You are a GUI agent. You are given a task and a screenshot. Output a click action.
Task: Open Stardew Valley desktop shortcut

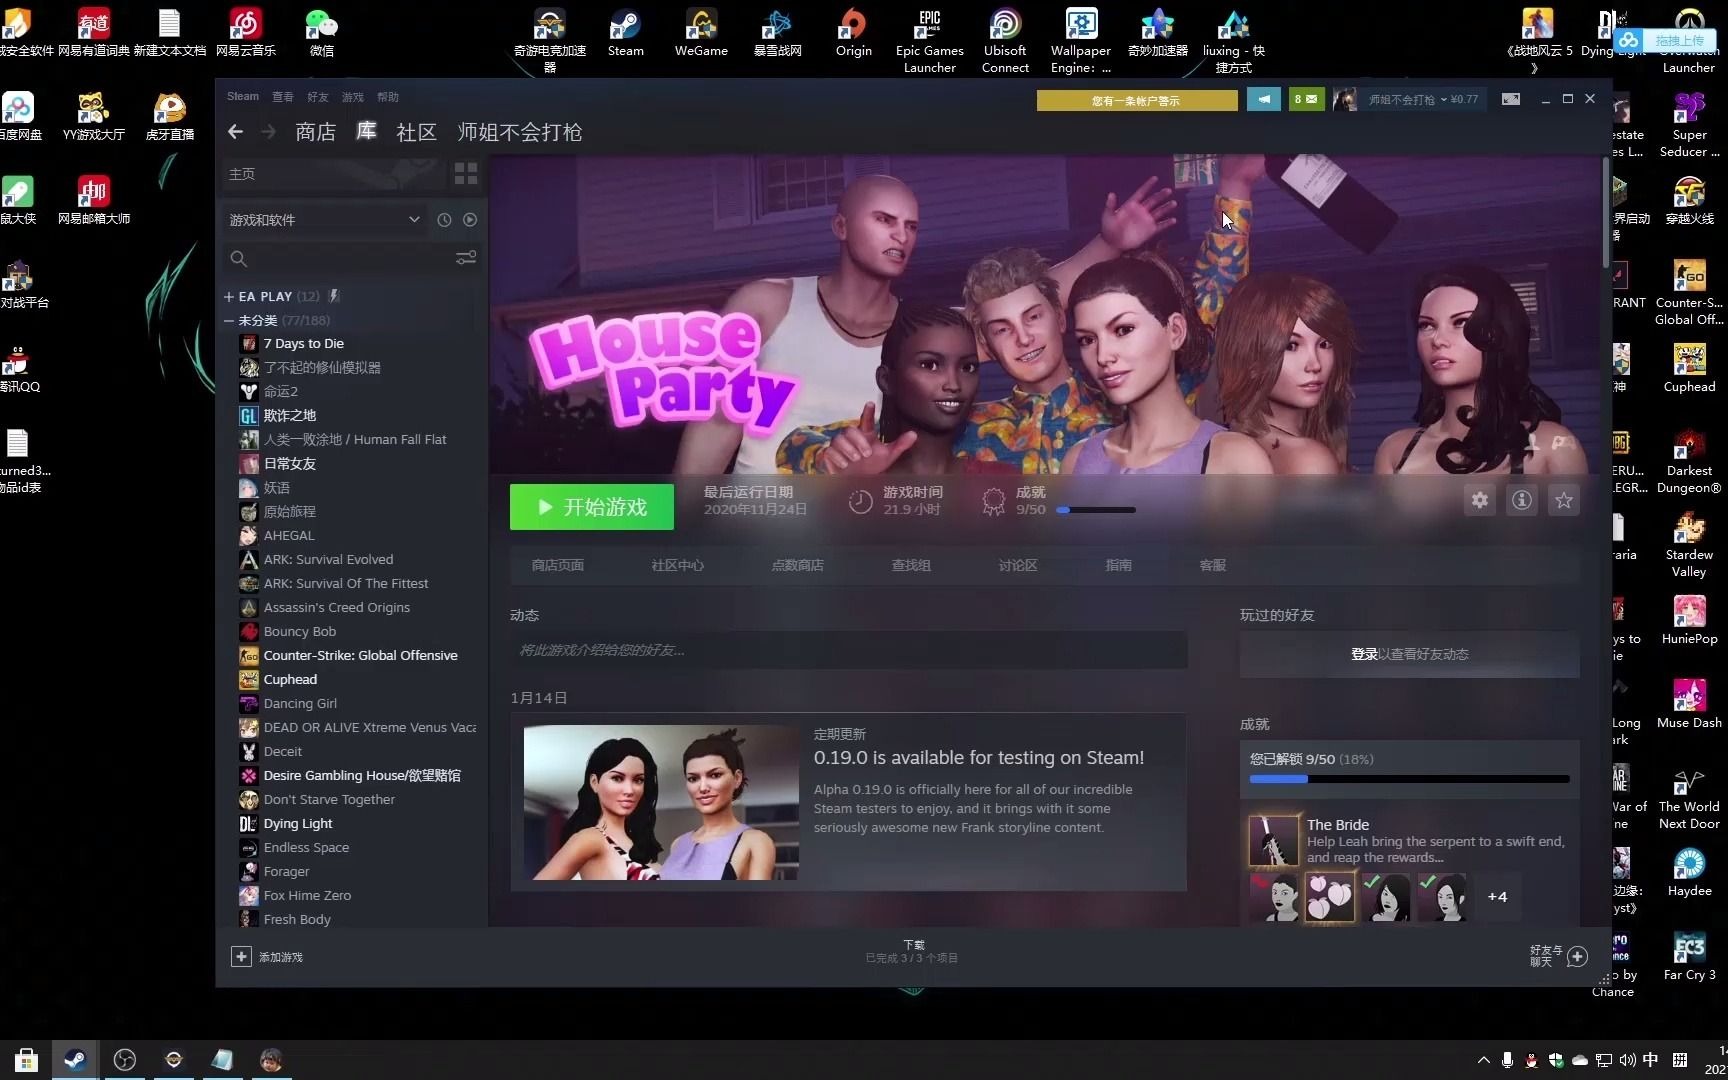(1689, 545)
